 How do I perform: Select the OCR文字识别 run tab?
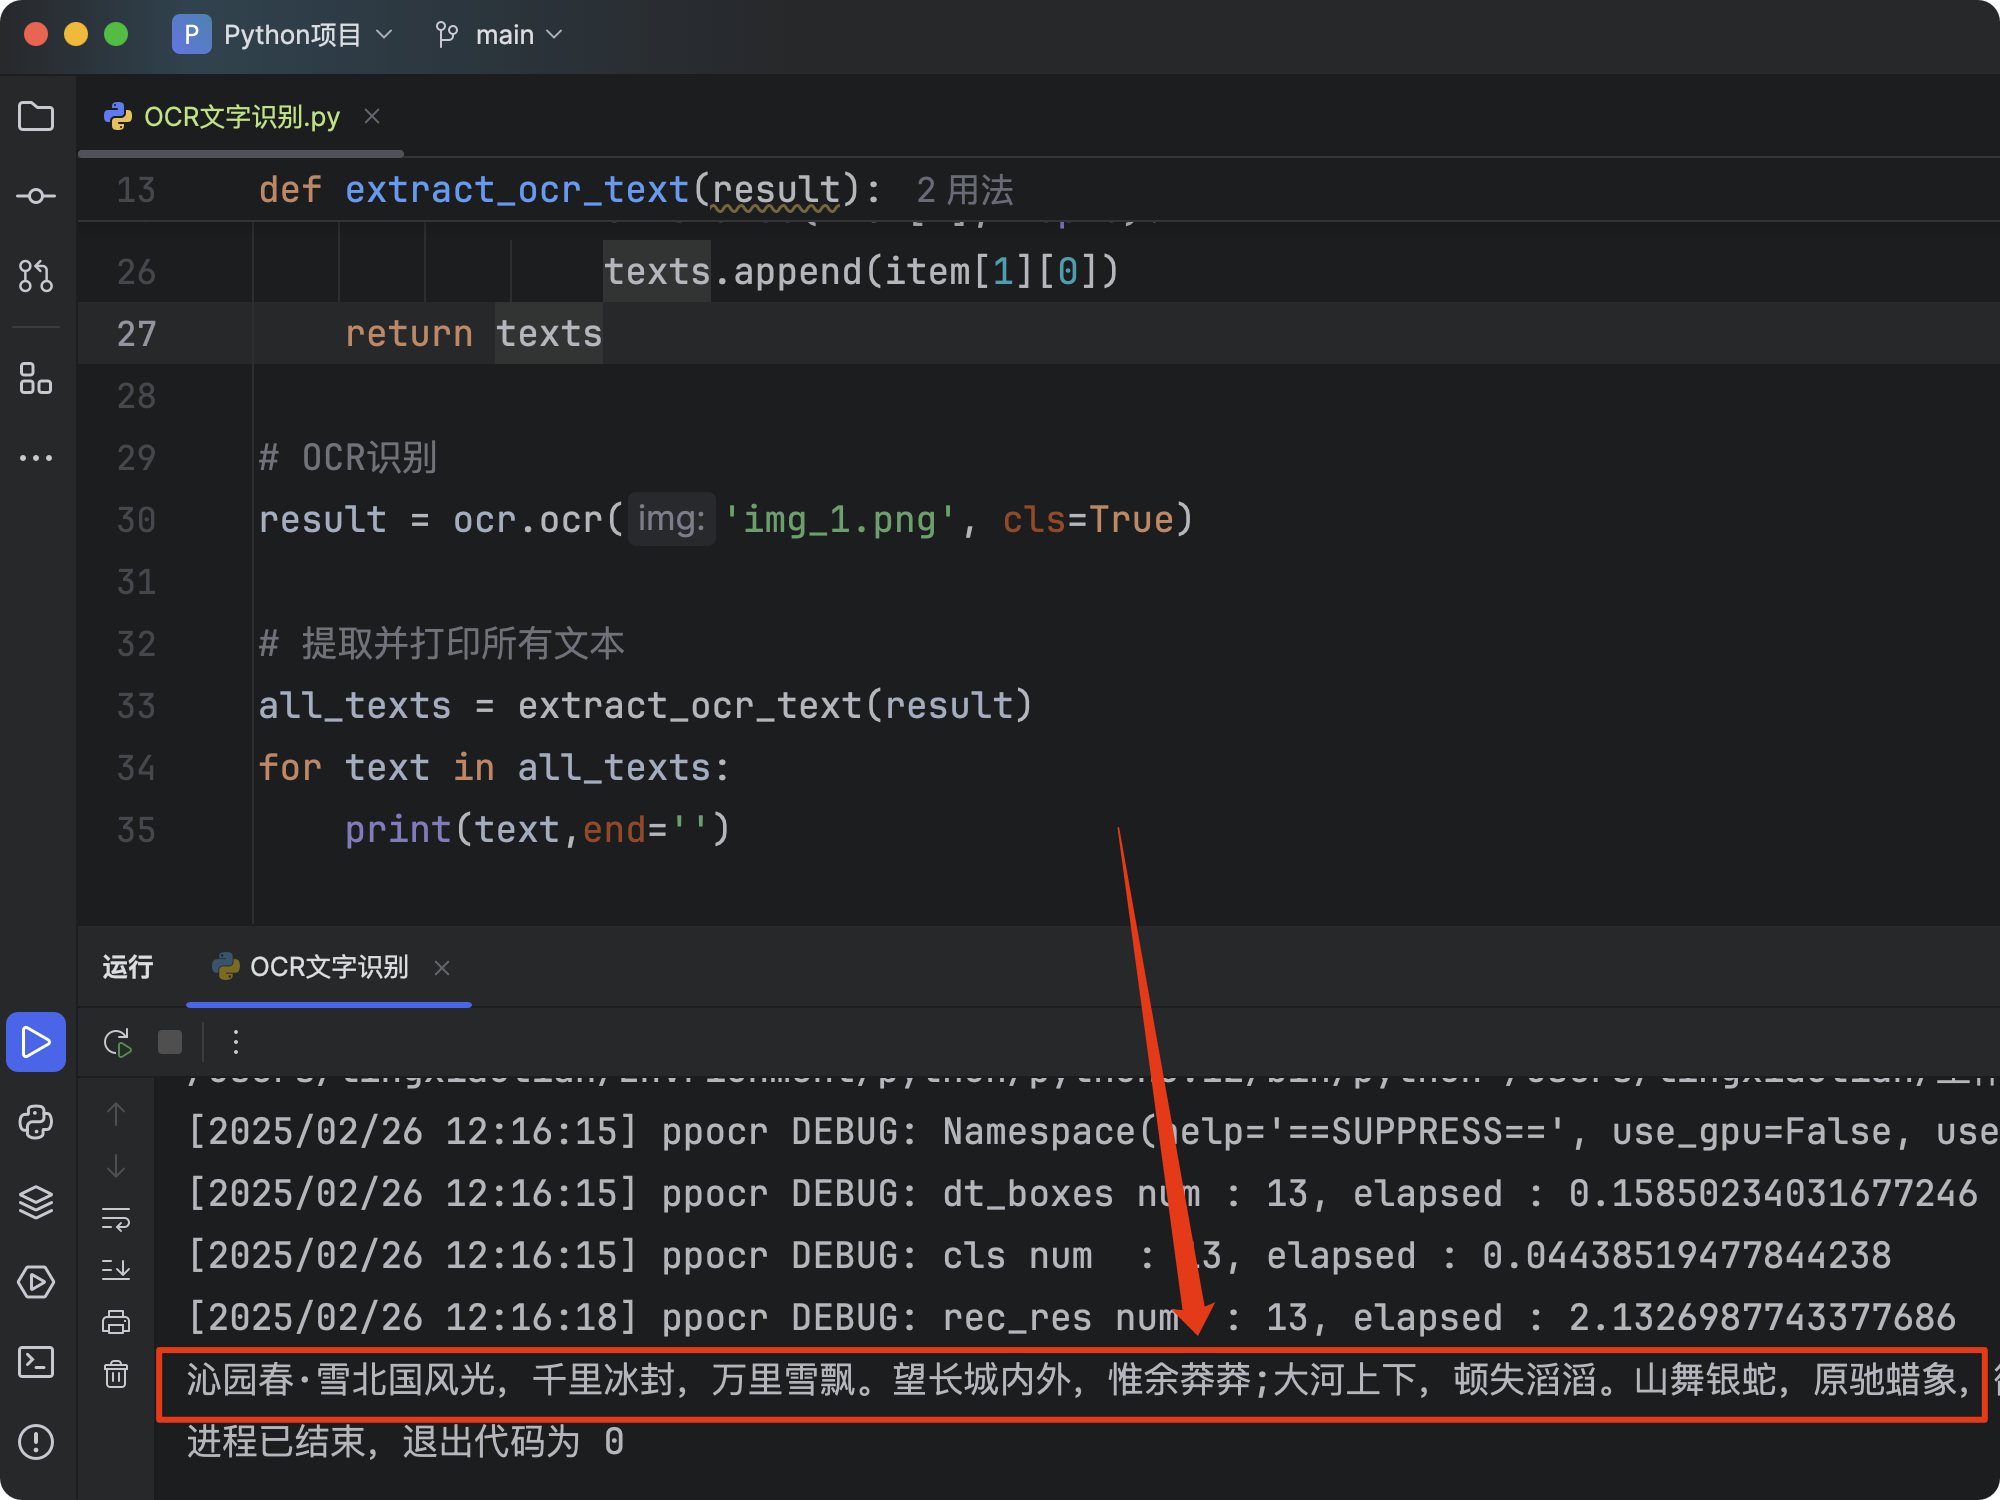pyautogui.click(x=328, y=967)
